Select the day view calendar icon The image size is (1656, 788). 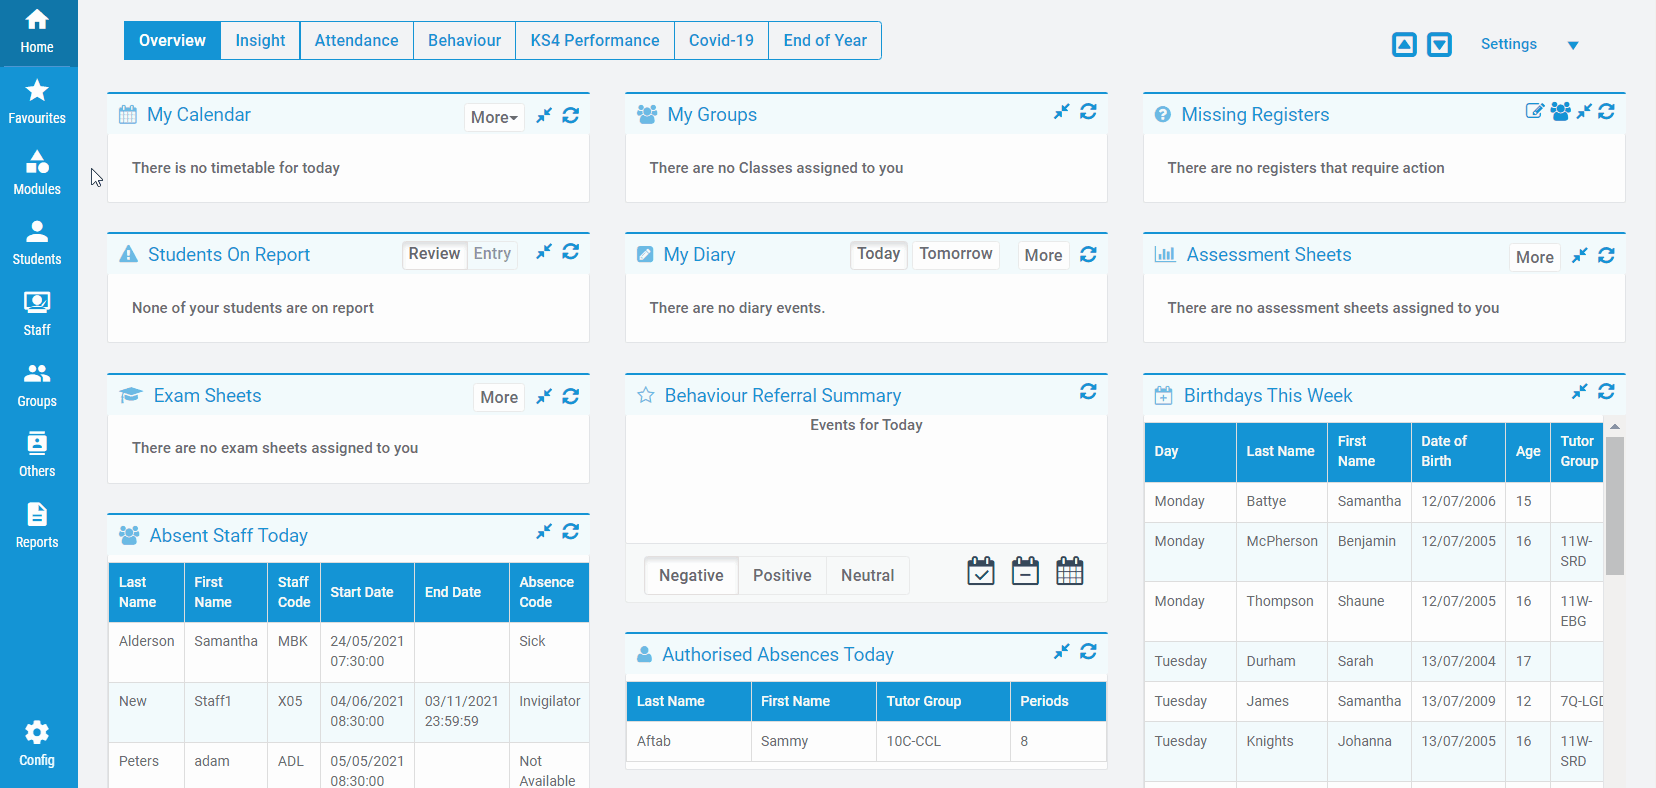click(x=981, y=571)
